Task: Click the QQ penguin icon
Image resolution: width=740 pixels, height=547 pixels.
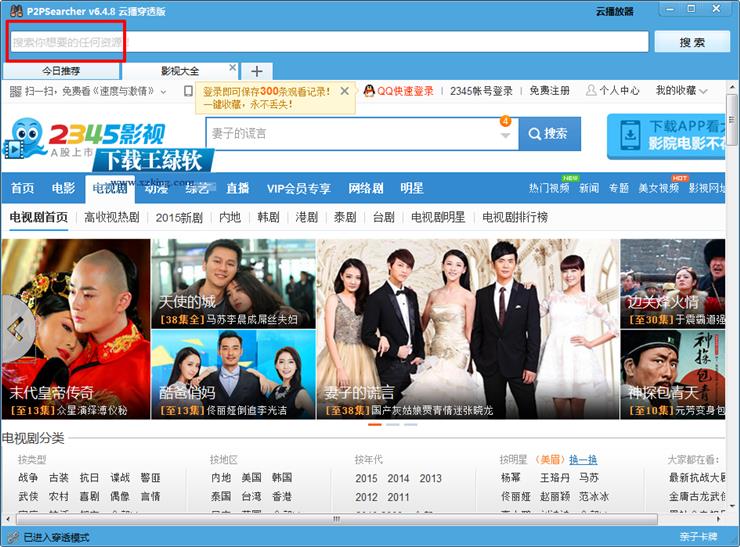Action: tap(369, 91)
